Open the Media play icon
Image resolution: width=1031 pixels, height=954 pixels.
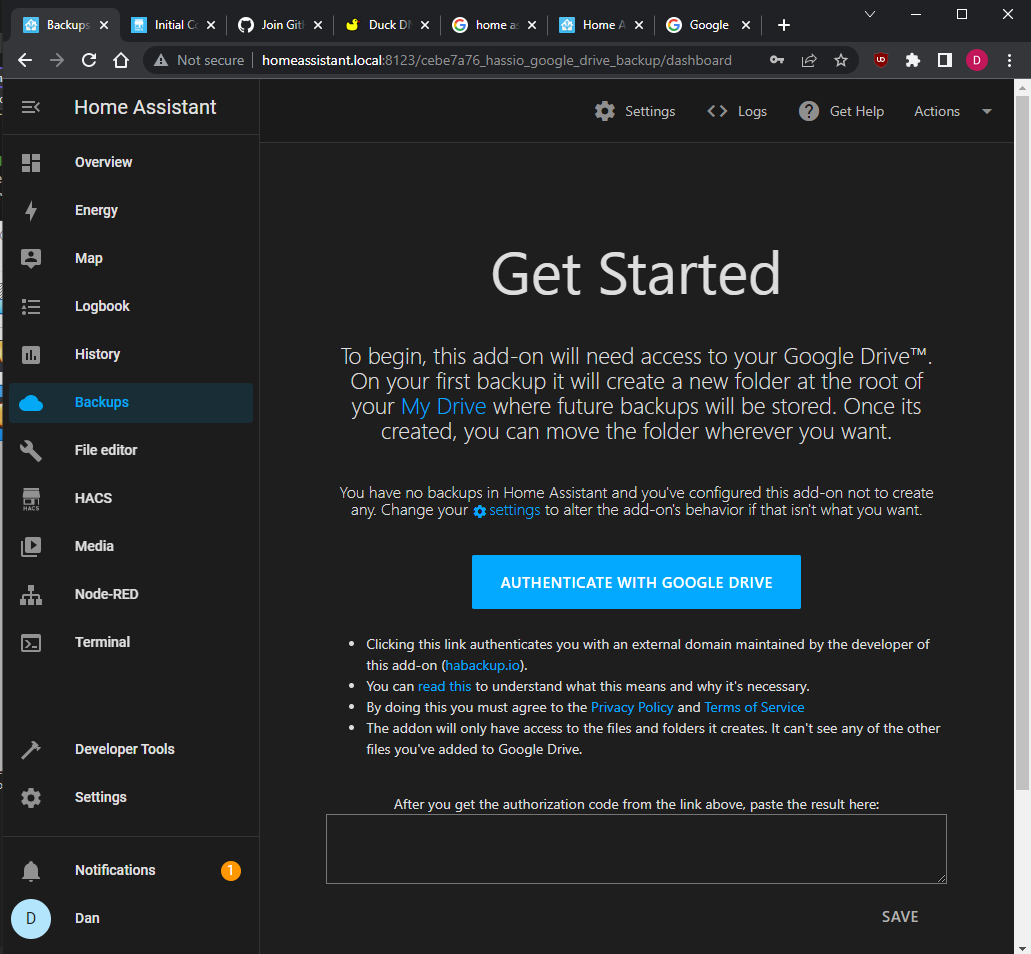[x=31, y=546]
